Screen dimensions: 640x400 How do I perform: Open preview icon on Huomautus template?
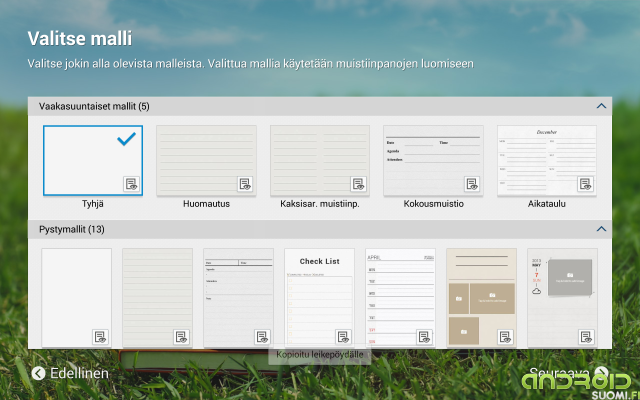245,184
